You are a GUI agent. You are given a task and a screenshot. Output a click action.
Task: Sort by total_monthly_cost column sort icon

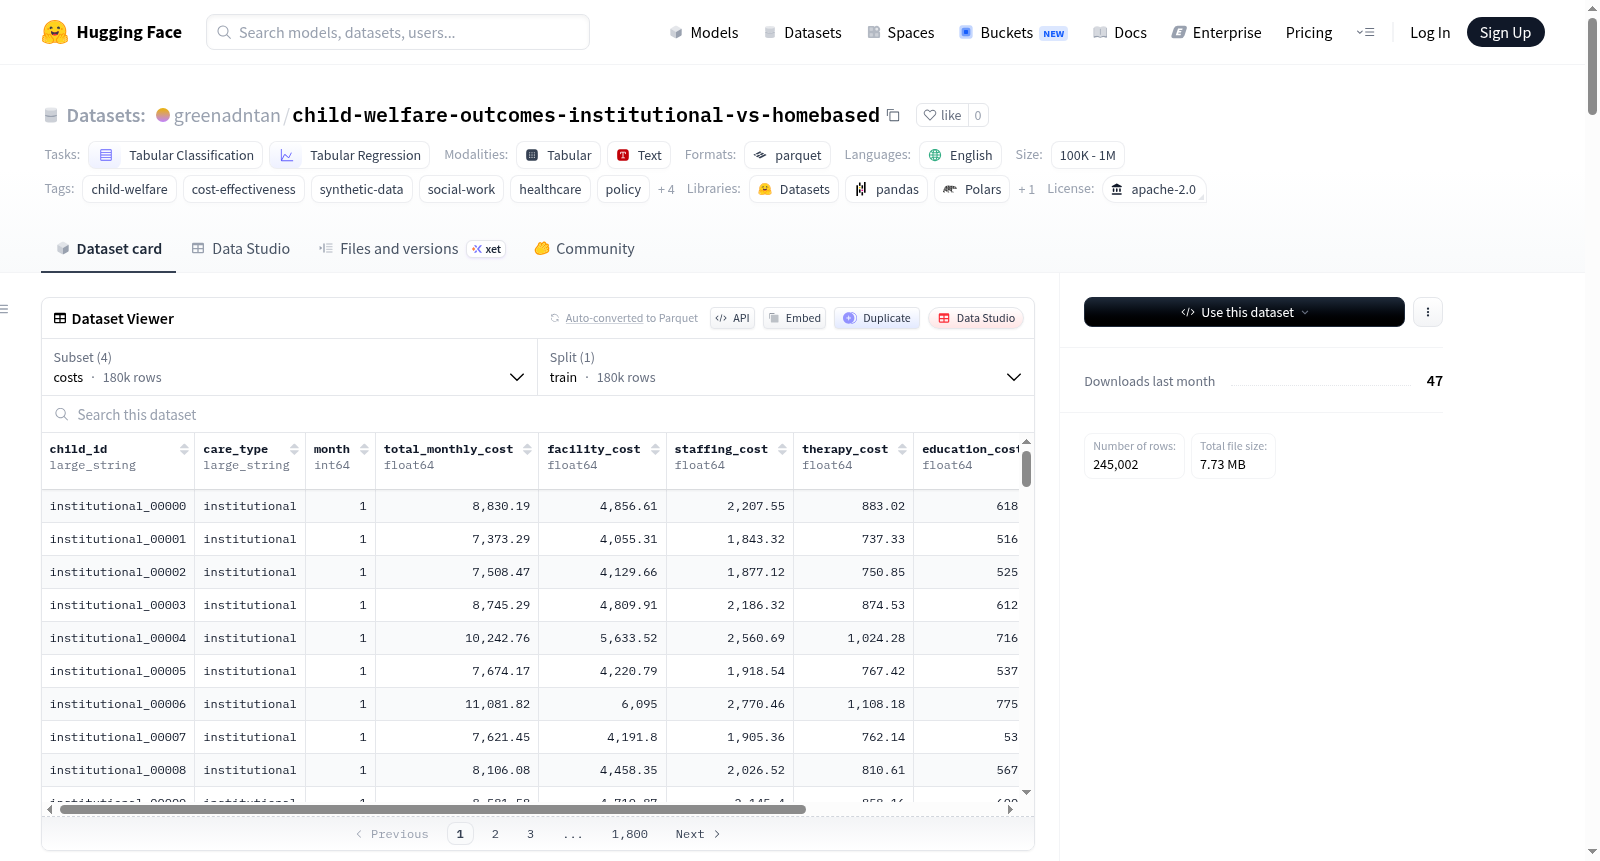[x=527, y=449]
